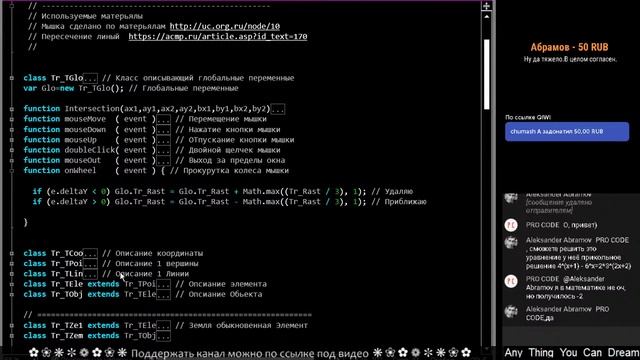Screen dimensions: 640x360
Task: Expand the fold beside class Tr_TZe1
Action: tap(12, 326)
